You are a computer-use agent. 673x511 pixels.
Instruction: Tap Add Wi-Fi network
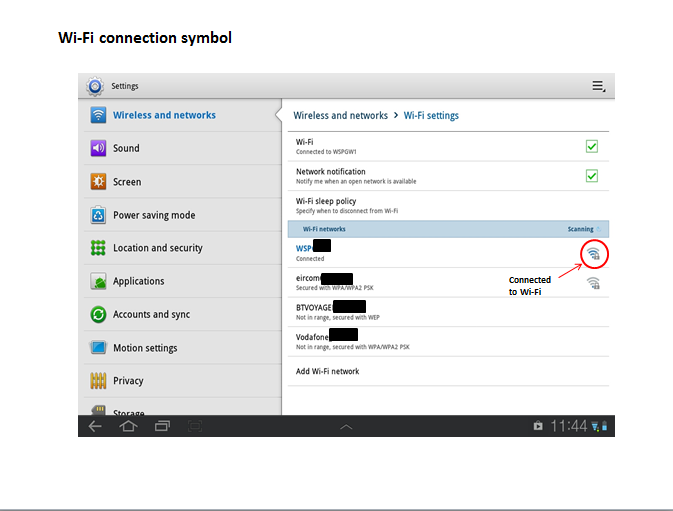click(448, 372)
